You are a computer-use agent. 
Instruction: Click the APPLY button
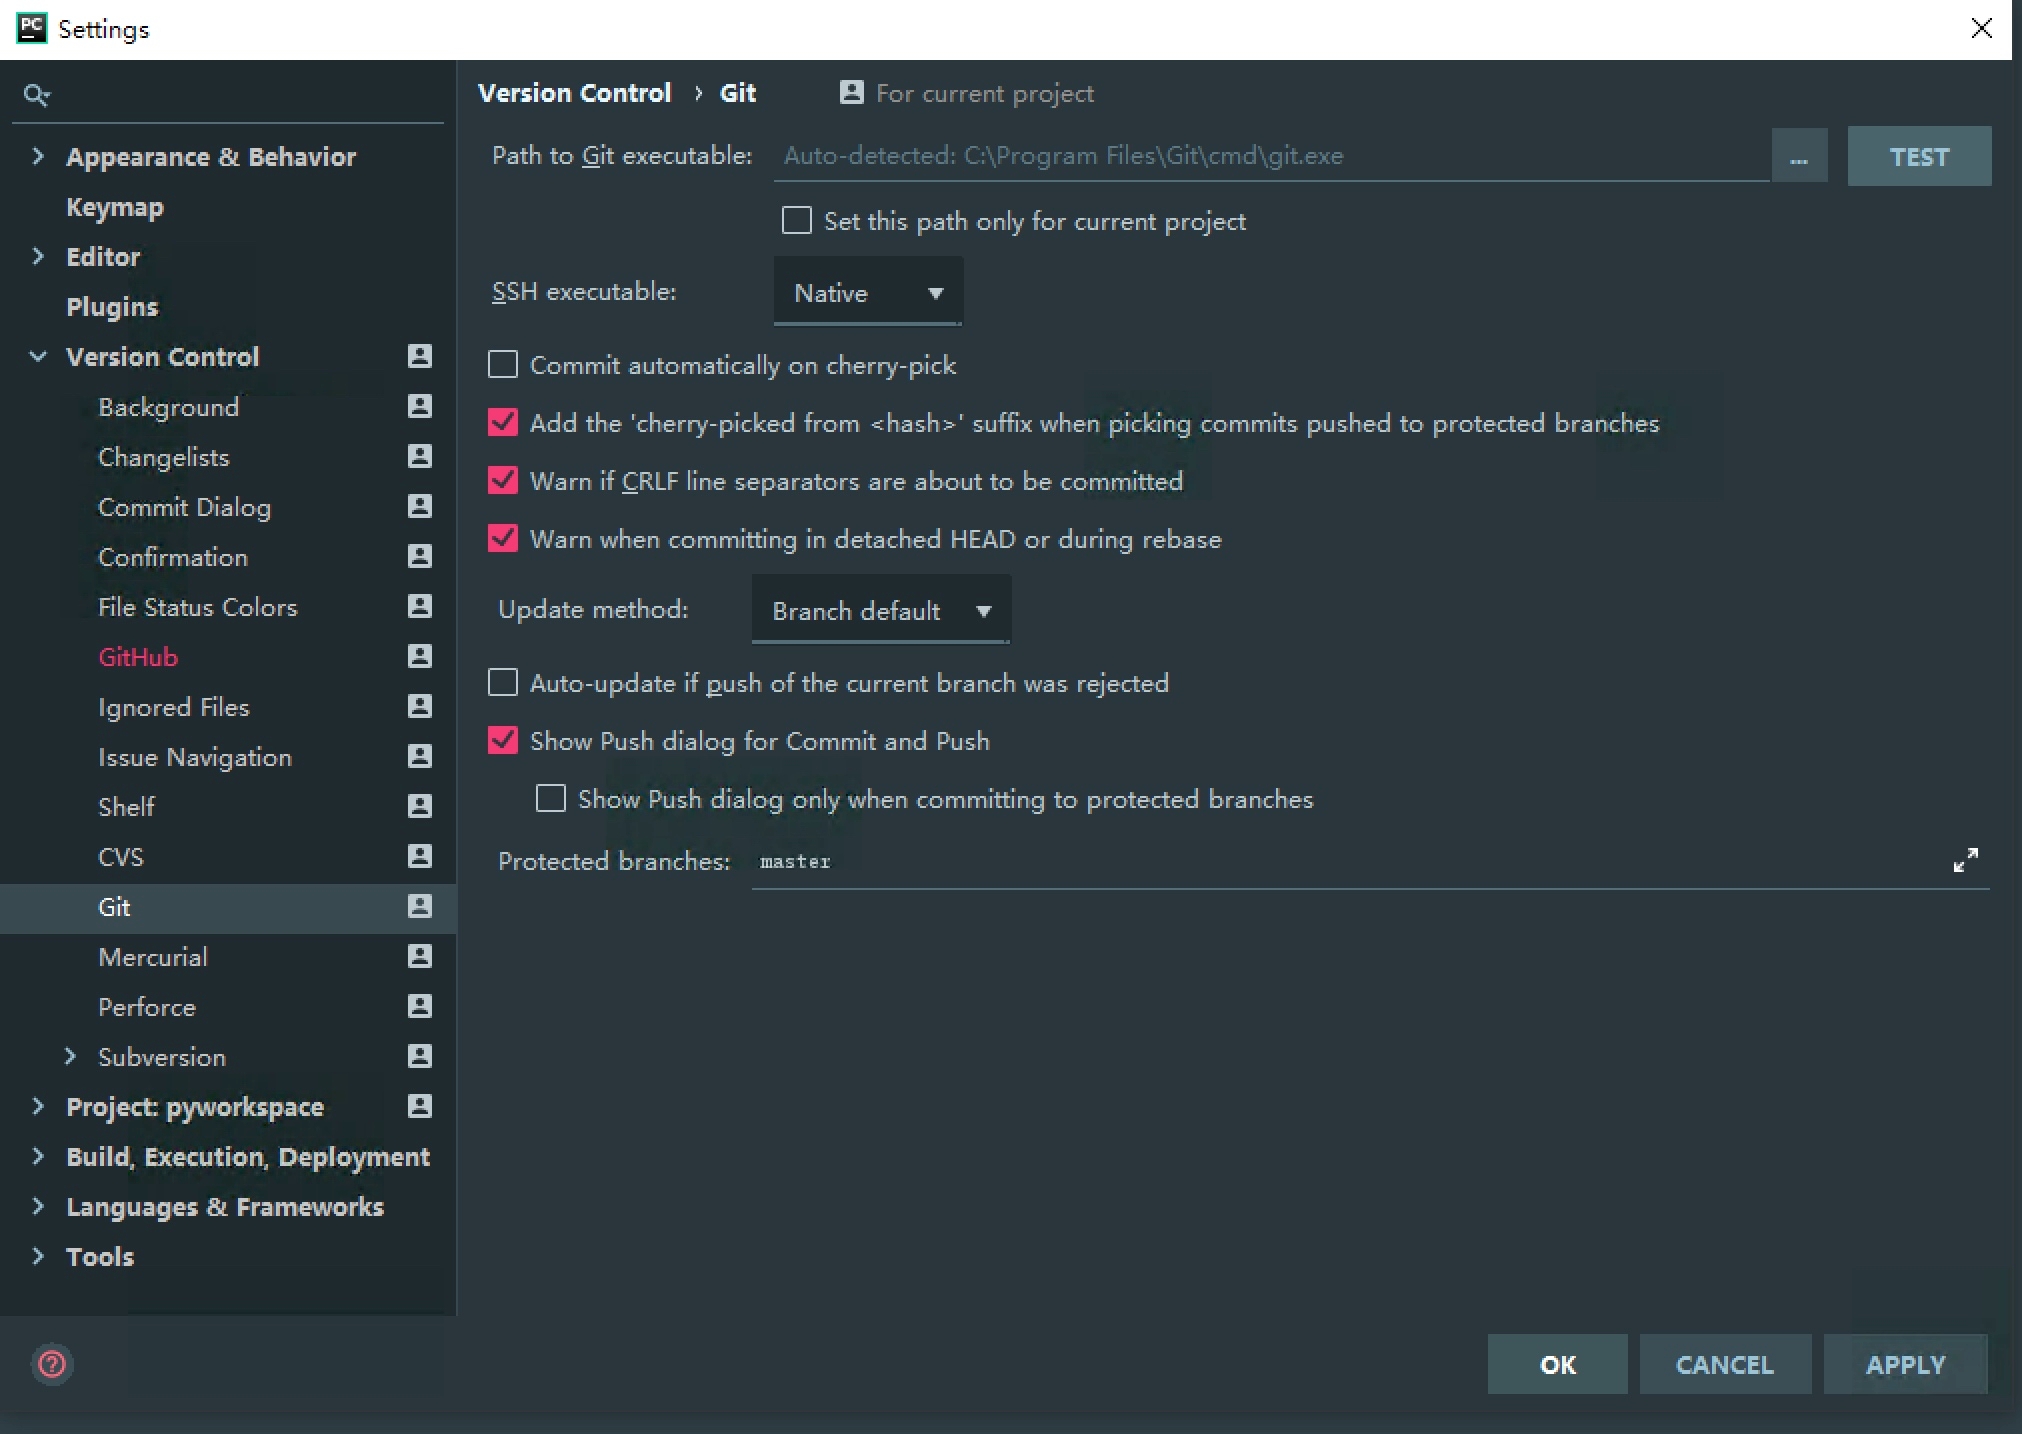coord(1904,1364)
